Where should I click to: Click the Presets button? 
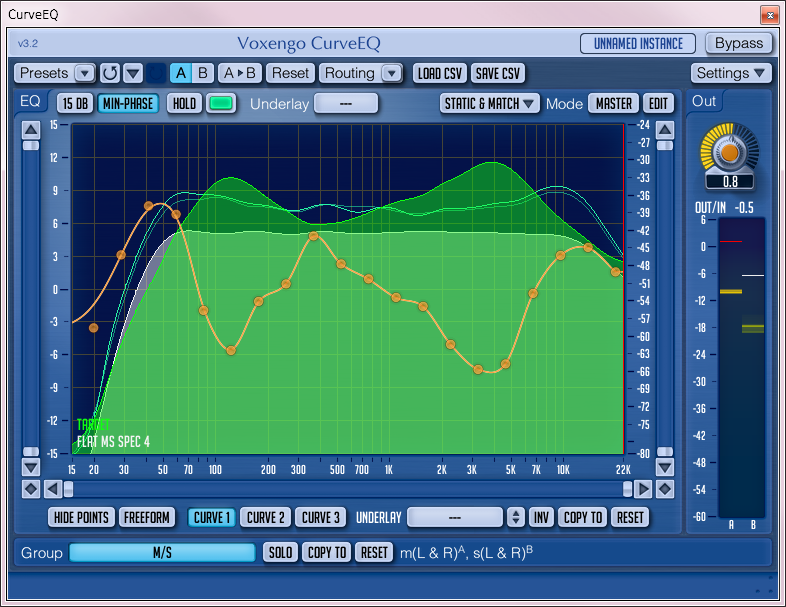44,73
